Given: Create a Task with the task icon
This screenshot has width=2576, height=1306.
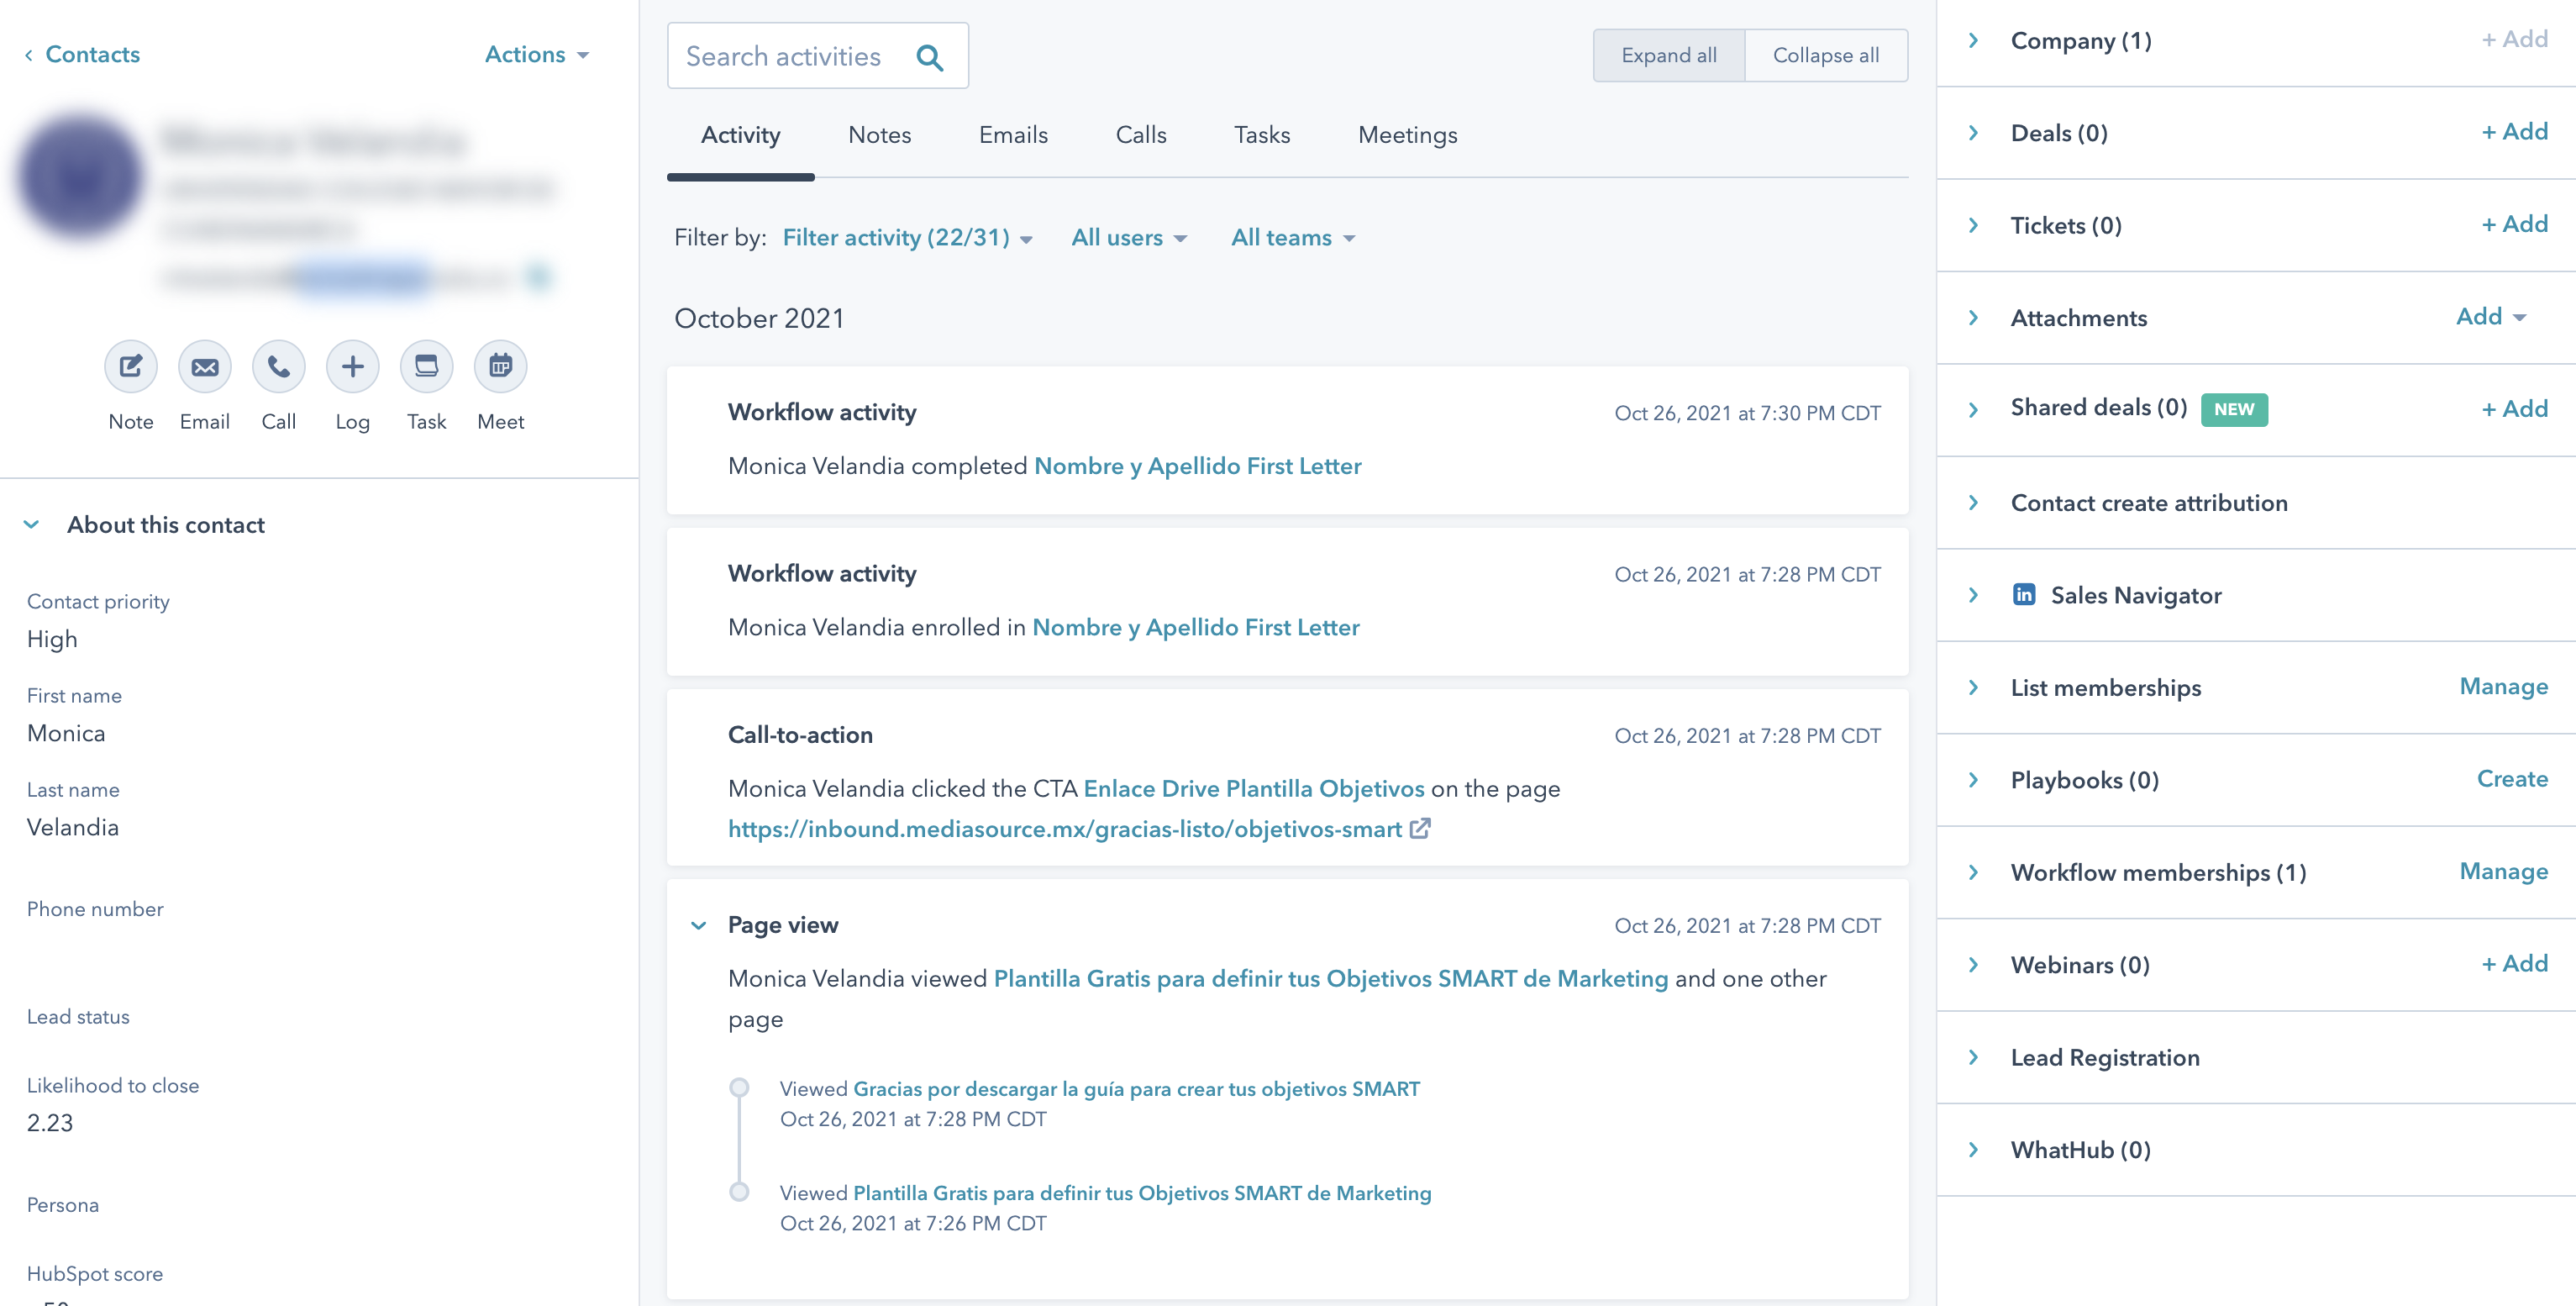Looking at the screenshot, I should 427,366.
